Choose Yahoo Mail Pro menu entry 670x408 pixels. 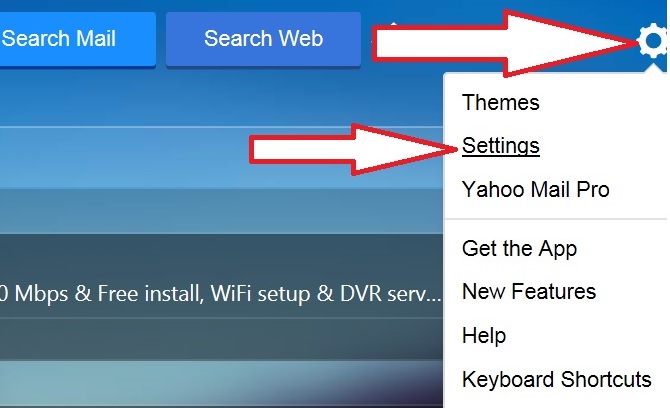pos(535,189)
